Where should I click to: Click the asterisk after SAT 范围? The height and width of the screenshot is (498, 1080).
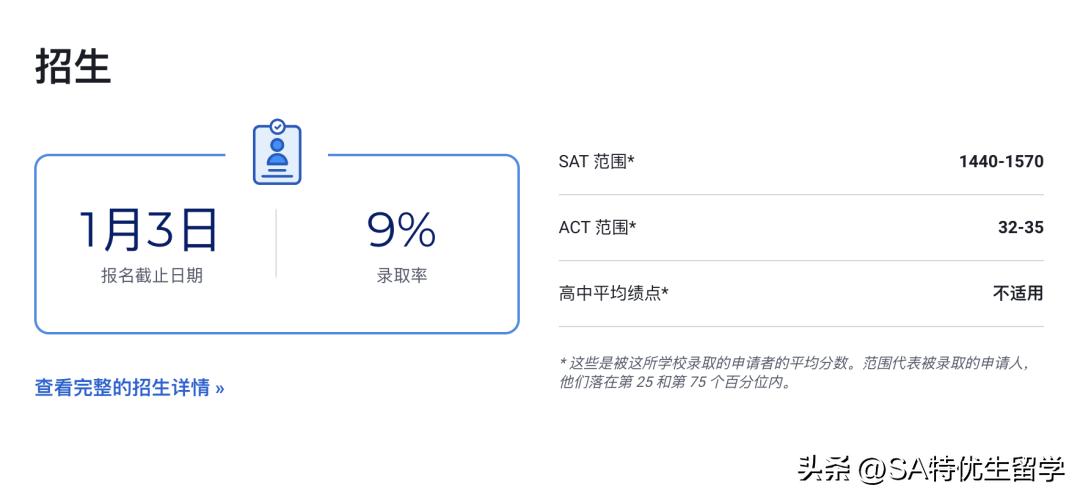[631, 160]
